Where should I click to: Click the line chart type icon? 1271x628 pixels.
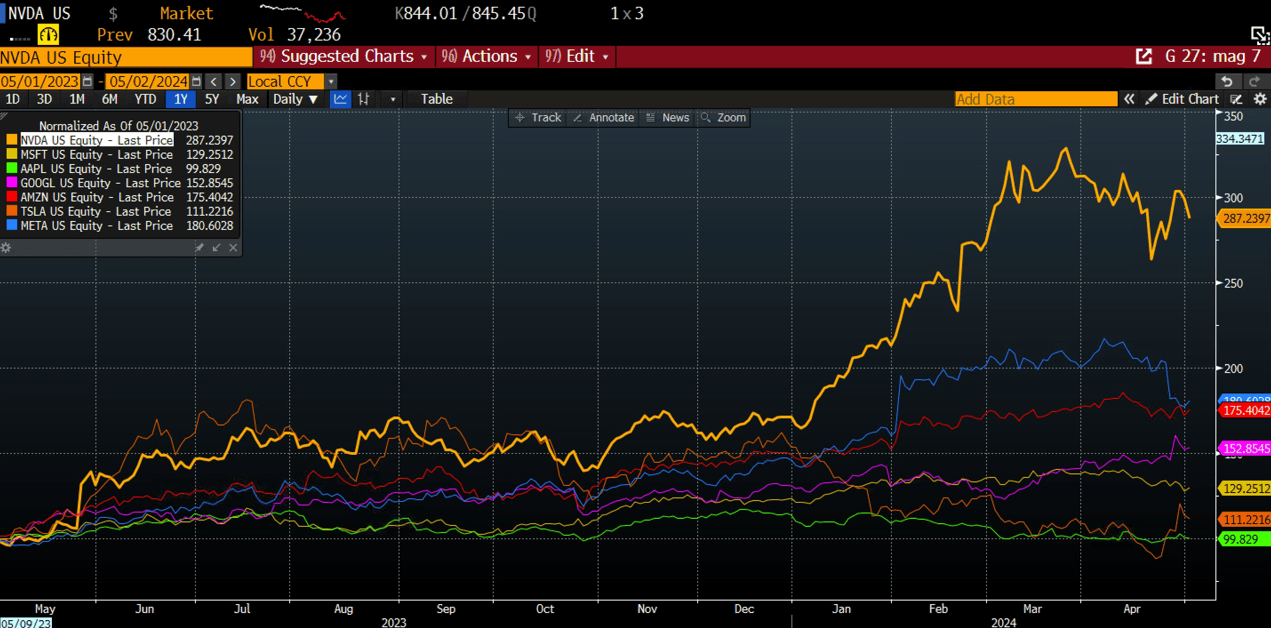click(341, 99)
